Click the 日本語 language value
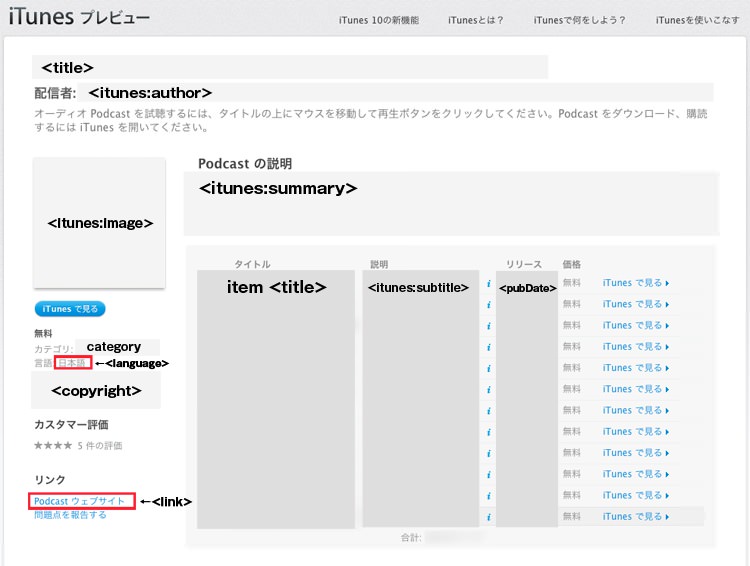Image resolution: width=750 pixels, height=566 pixels. point(72,363)
